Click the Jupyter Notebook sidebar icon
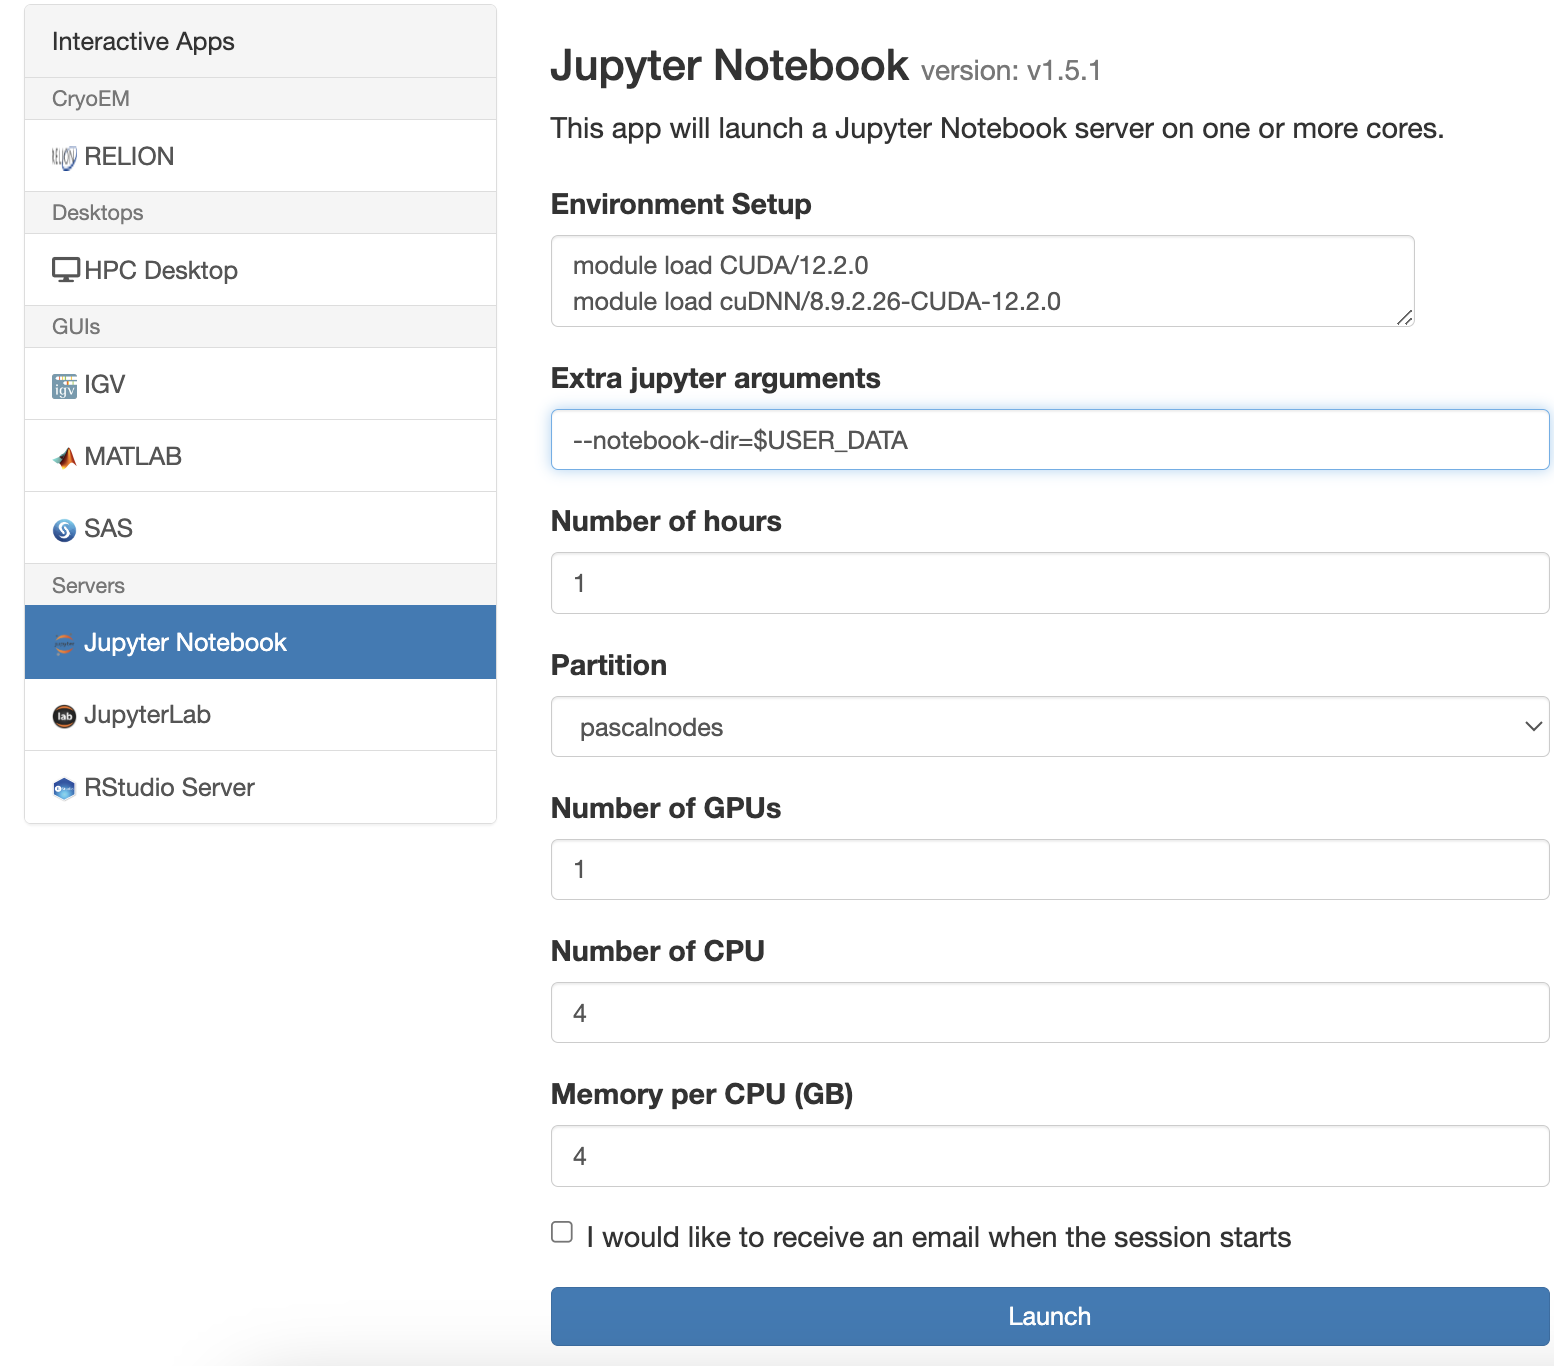This screenshot has width=1554, height=1366. (x=64, y=643)
